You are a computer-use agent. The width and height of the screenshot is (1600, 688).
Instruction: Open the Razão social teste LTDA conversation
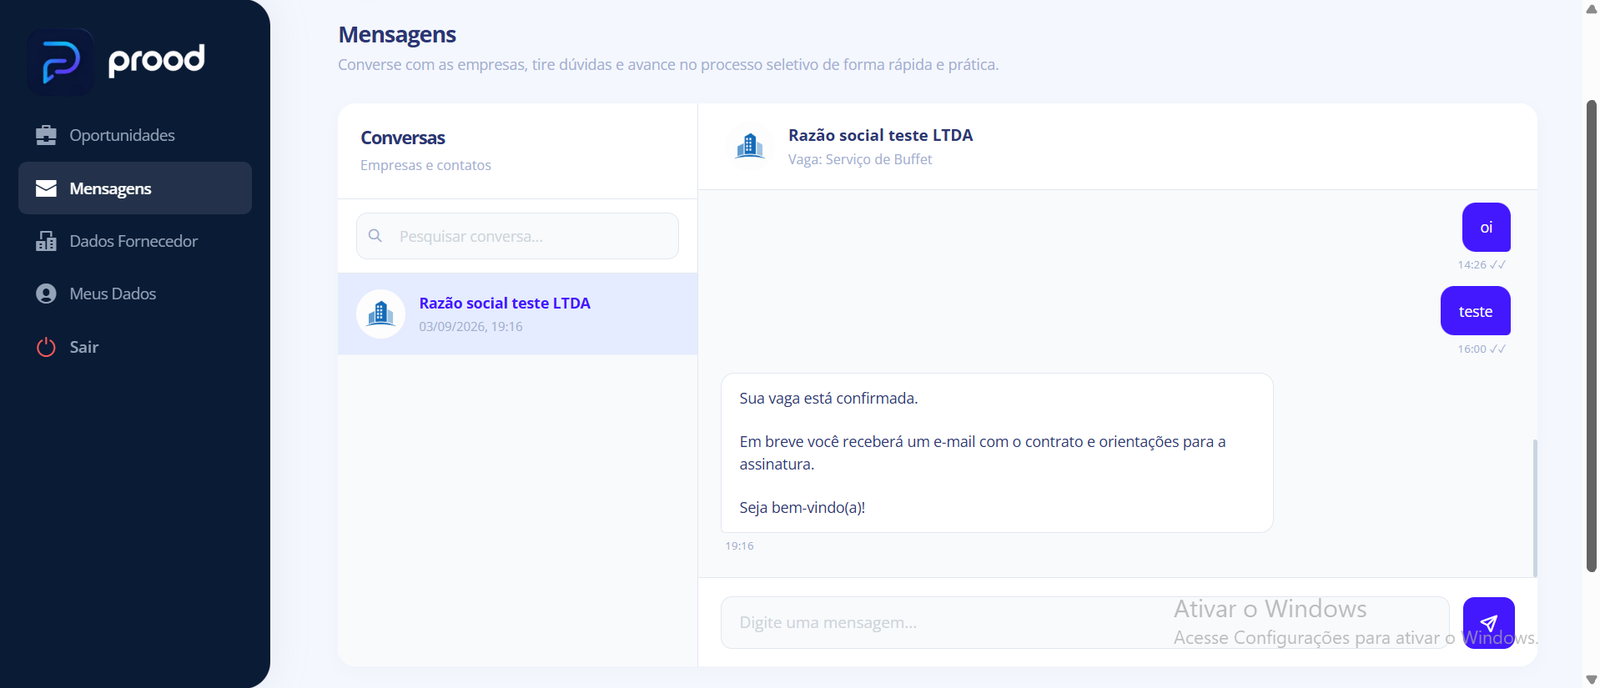click(518, 314)
